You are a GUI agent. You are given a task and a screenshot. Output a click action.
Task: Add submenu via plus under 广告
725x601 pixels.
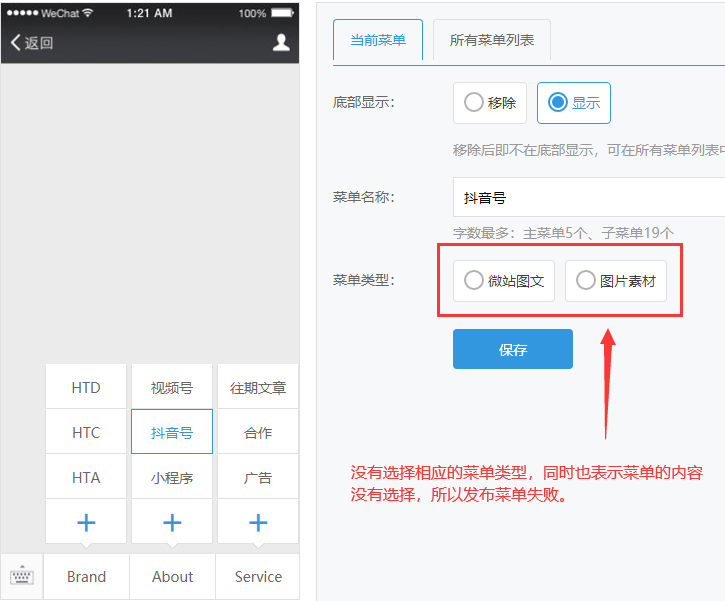[258, 522]
